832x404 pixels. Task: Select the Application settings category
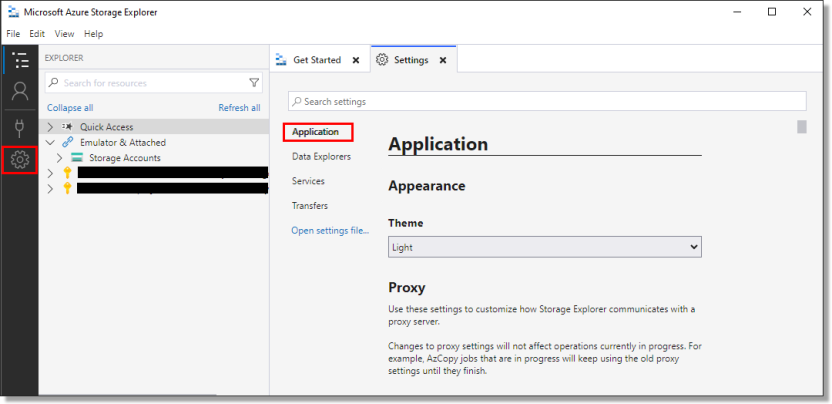coord(316,132)
